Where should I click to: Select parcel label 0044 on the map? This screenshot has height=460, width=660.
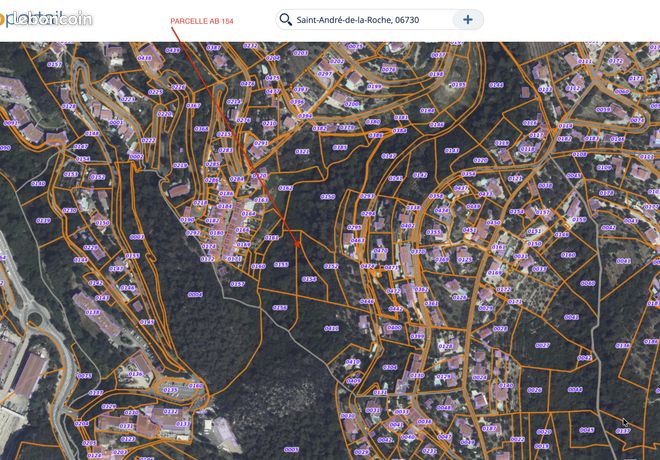[575, 390]
